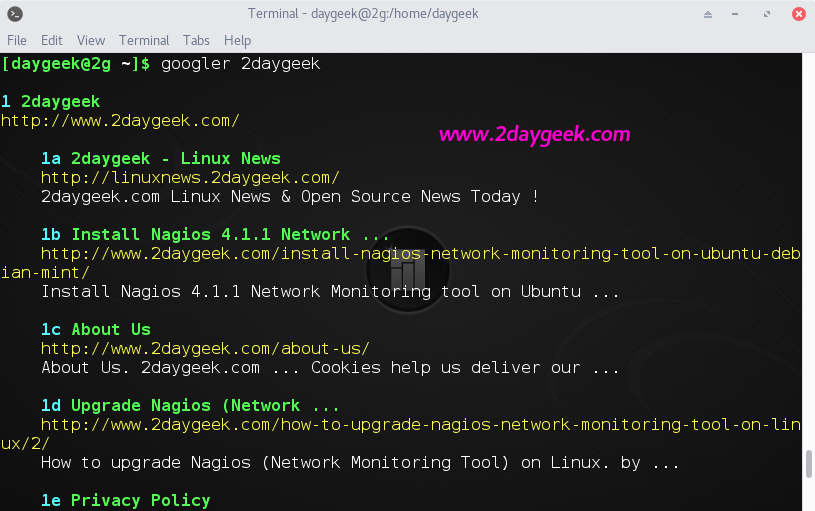Click the '1c About Us' result title
Screen dimensions: 815x511
[96, 330]
